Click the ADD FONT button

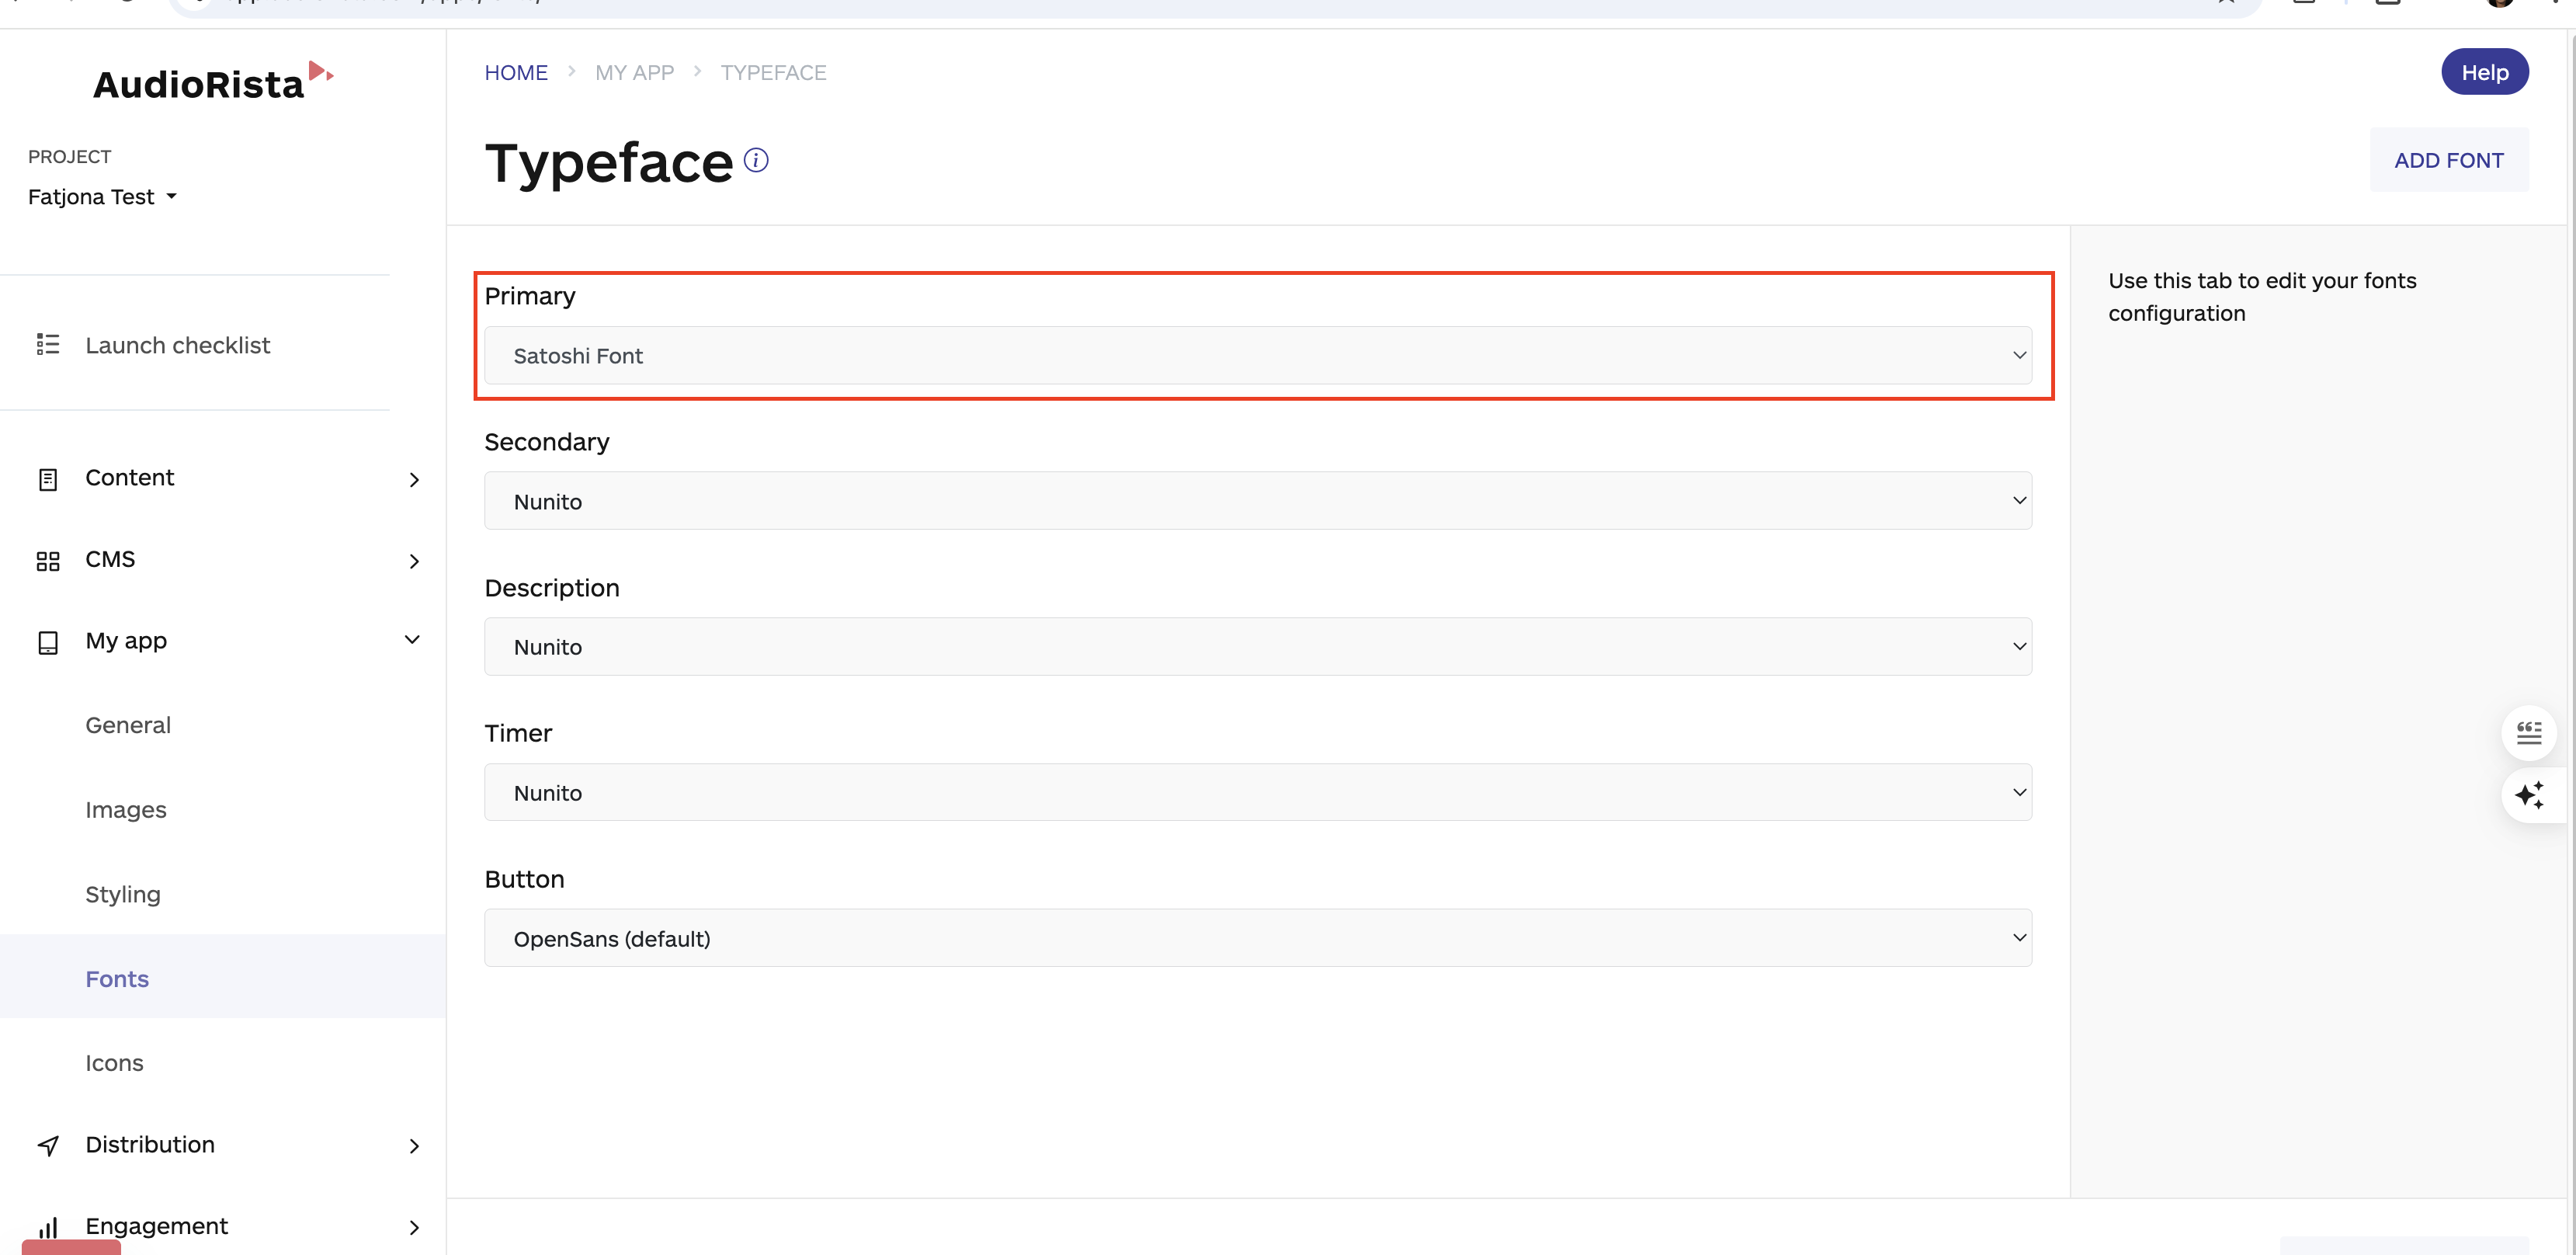2448,159
